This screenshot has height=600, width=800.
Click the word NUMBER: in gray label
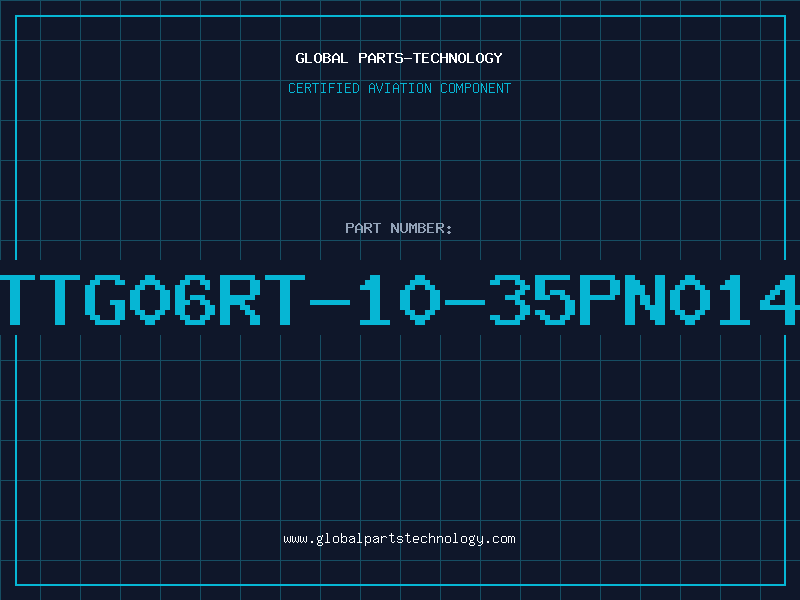point(421,228)
